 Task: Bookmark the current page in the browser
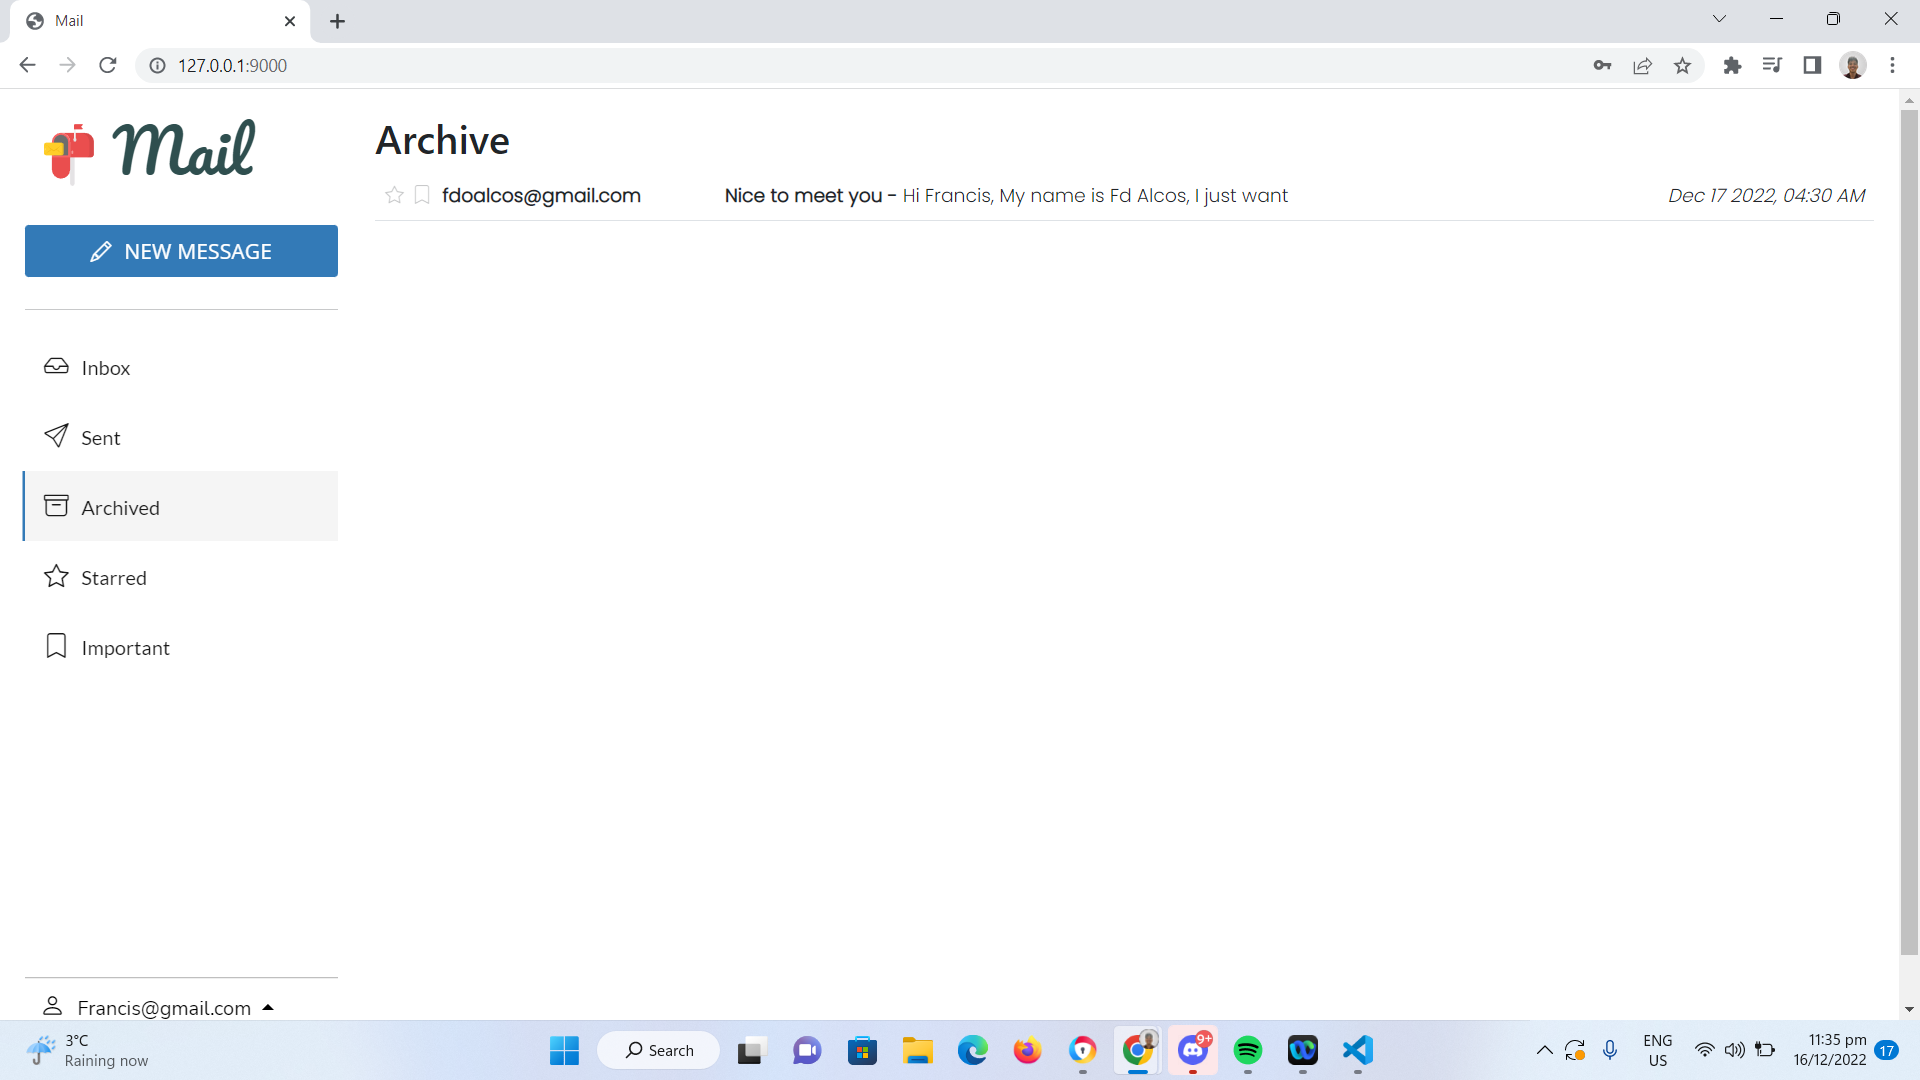tap(1683, 65)
